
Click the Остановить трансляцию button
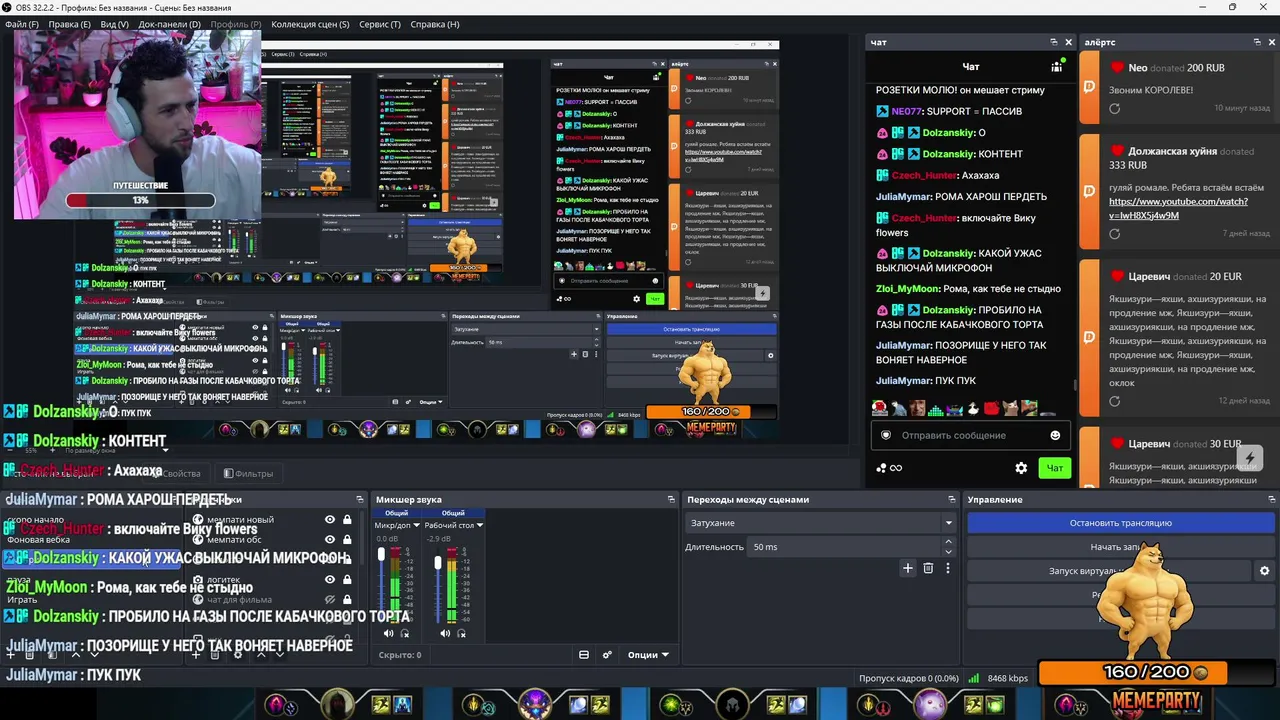coord(1120,523)
